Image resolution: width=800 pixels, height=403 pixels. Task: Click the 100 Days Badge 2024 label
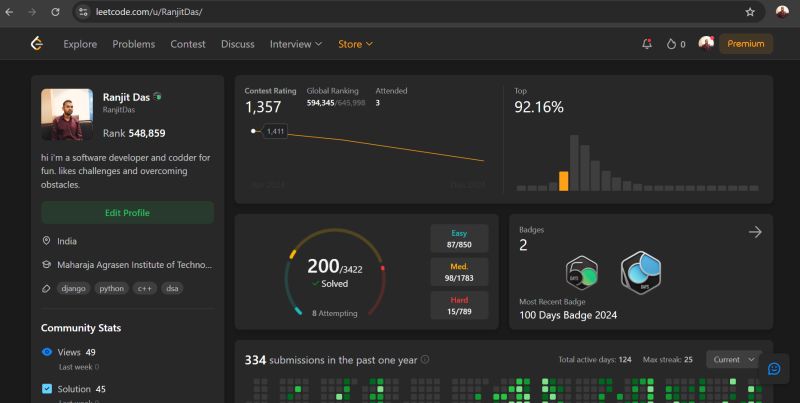click(x=568, y=315)
